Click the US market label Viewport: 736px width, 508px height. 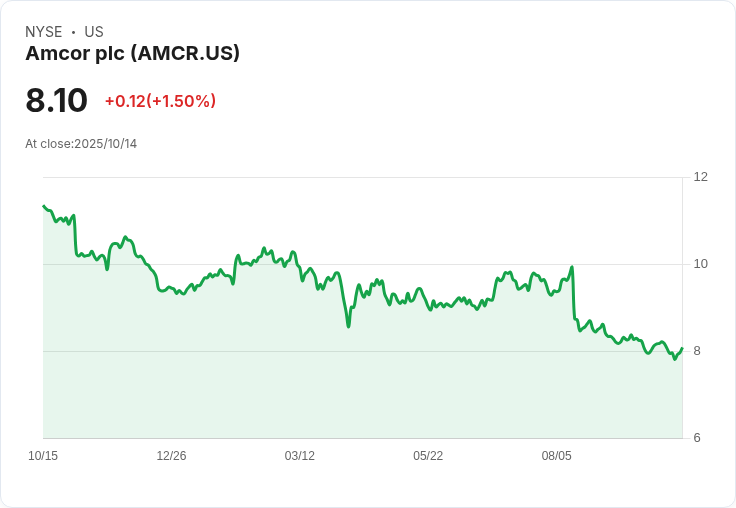[94, 32]
